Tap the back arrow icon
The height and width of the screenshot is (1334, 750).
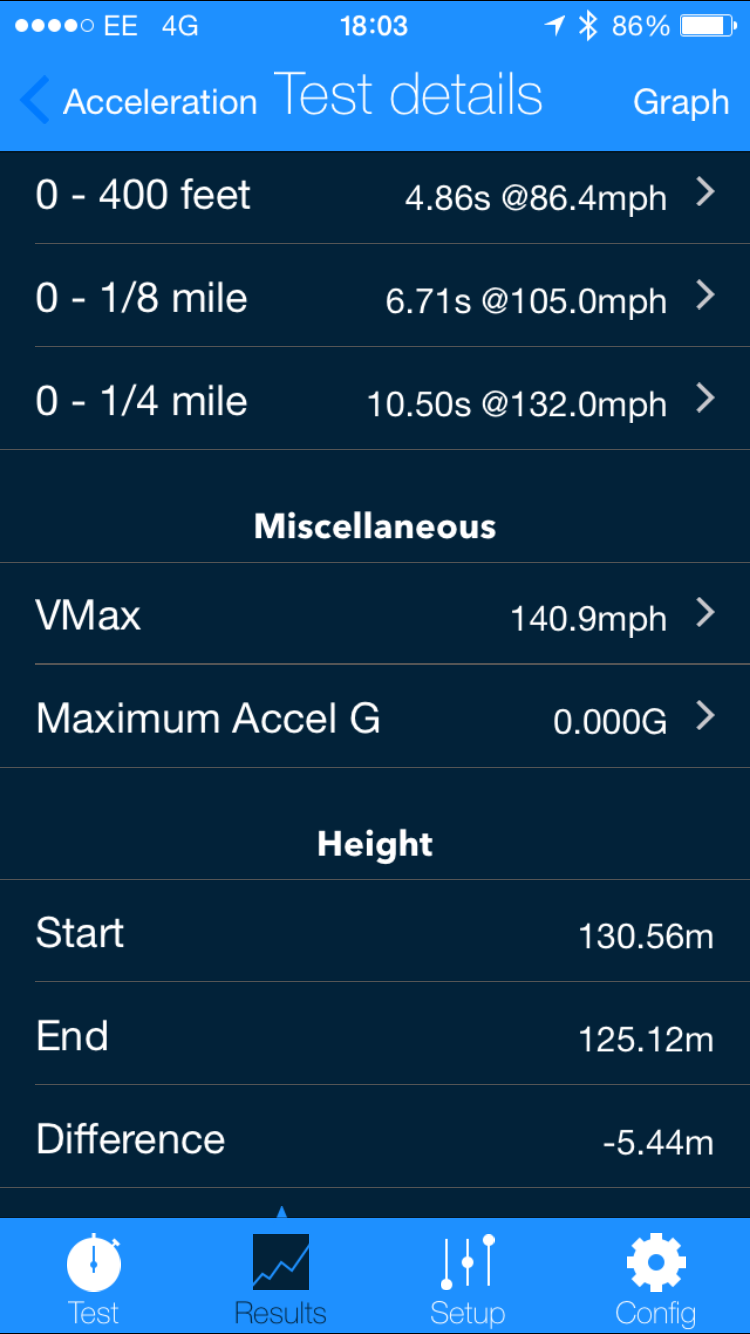tap(34, 101)
